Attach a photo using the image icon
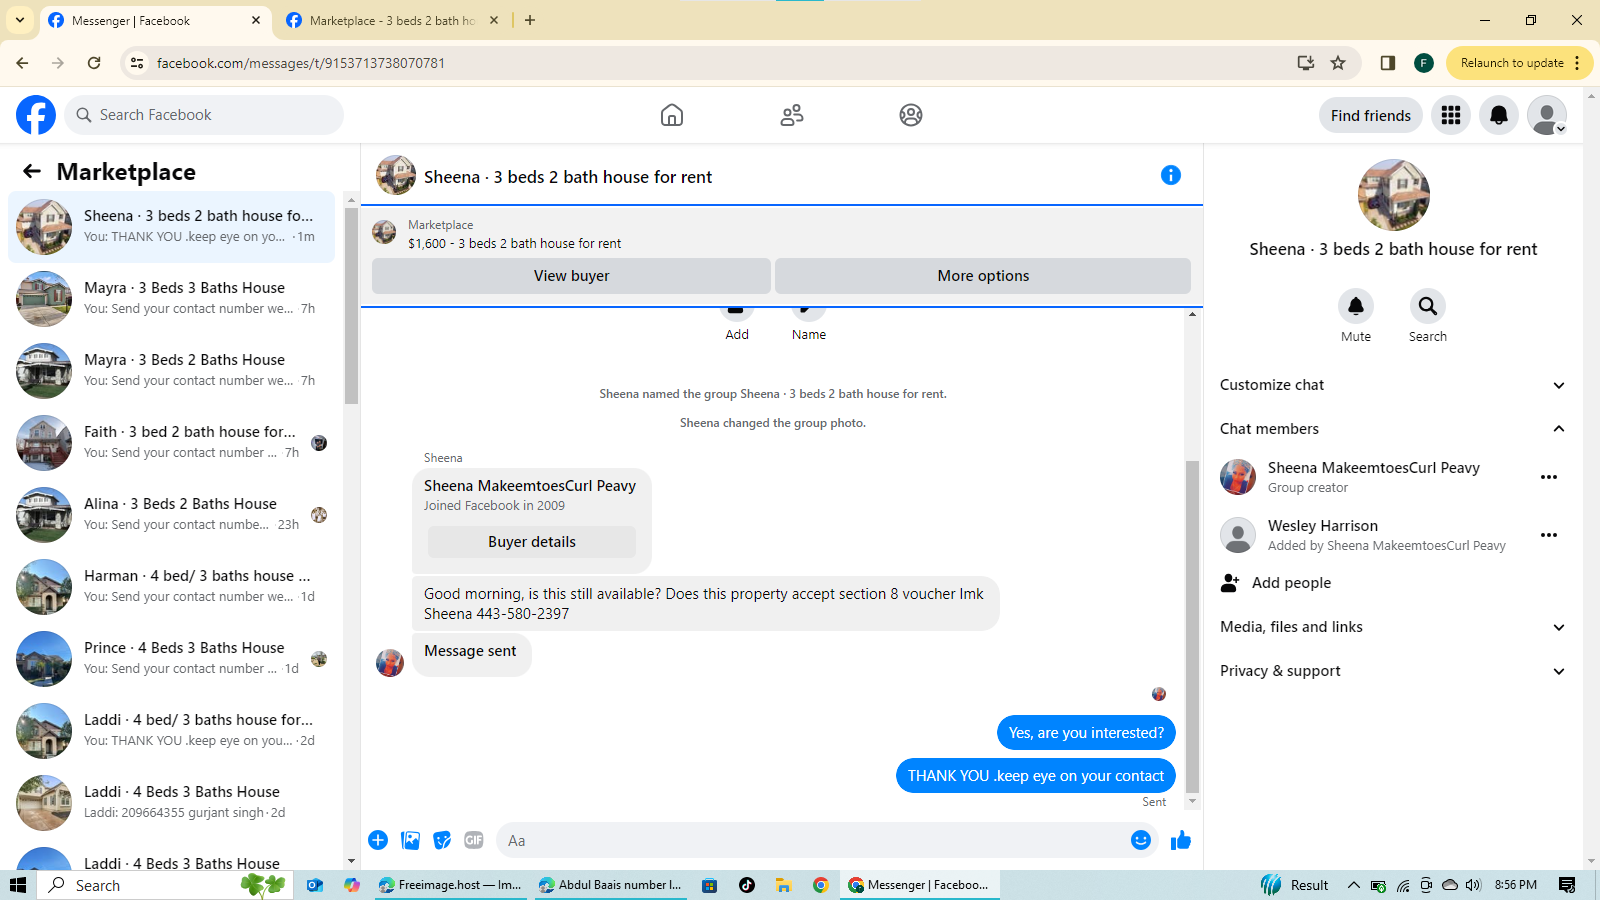Image resolution: width=1600 pixels, height=900 pixels. (410, 840)
